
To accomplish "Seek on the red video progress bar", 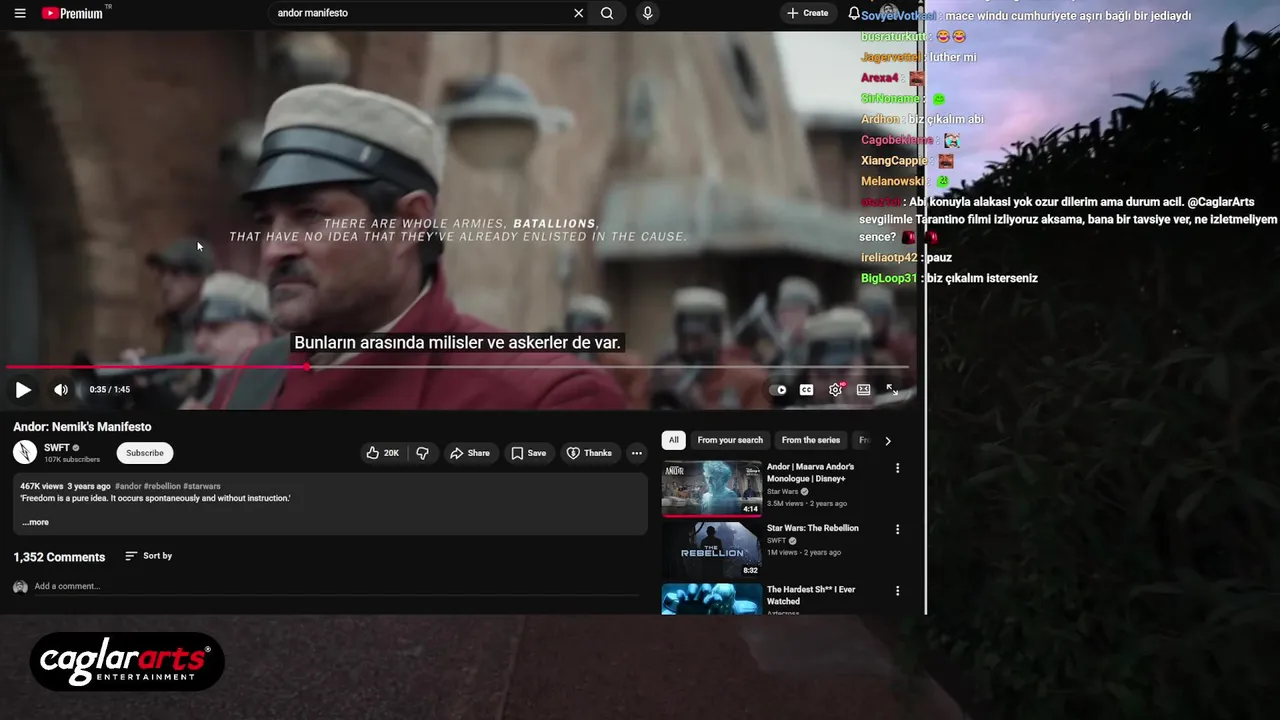I will (456, 367).
